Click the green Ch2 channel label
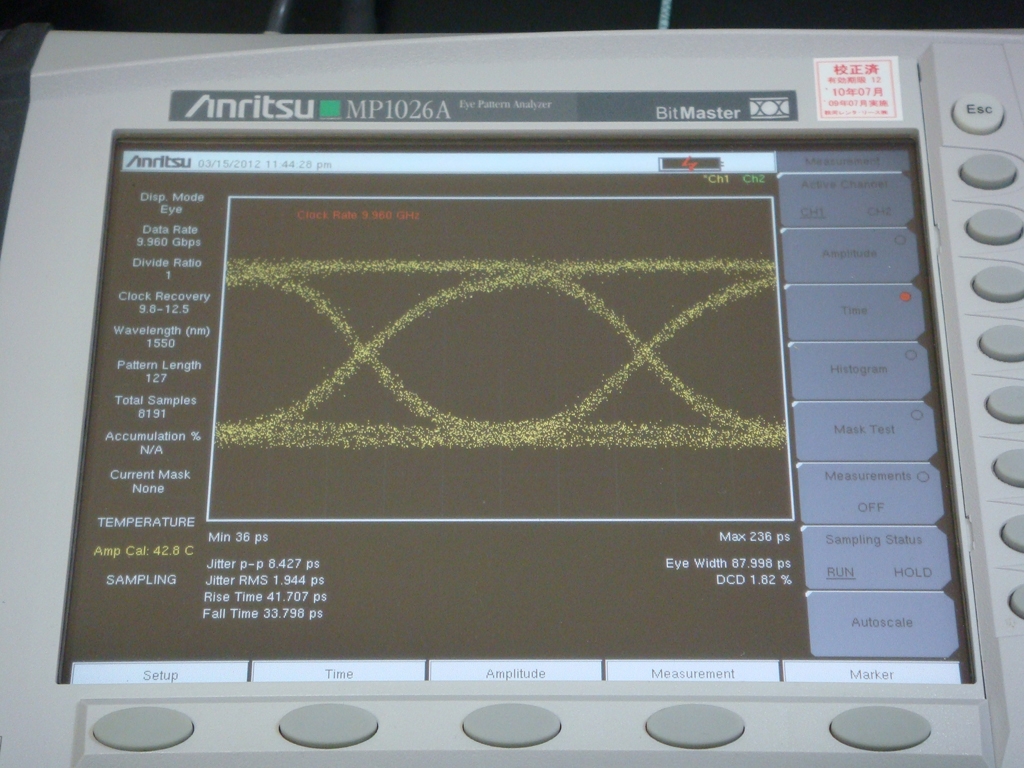The height and width of the screenshot is (768, 1024). [x=754, y=178]
